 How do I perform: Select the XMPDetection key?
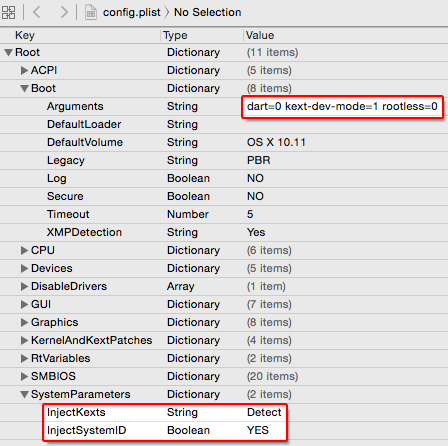[84, 232]
